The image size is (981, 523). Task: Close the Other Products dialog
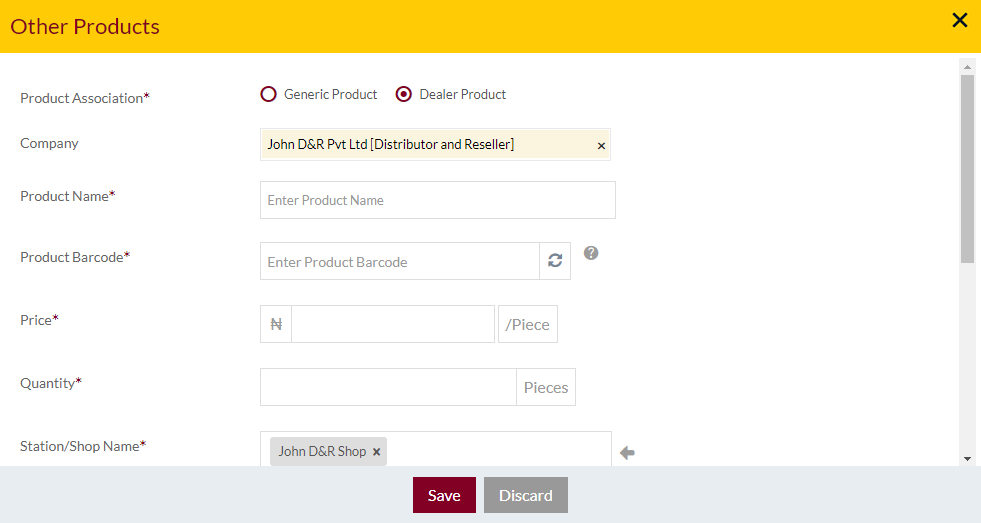960,20
